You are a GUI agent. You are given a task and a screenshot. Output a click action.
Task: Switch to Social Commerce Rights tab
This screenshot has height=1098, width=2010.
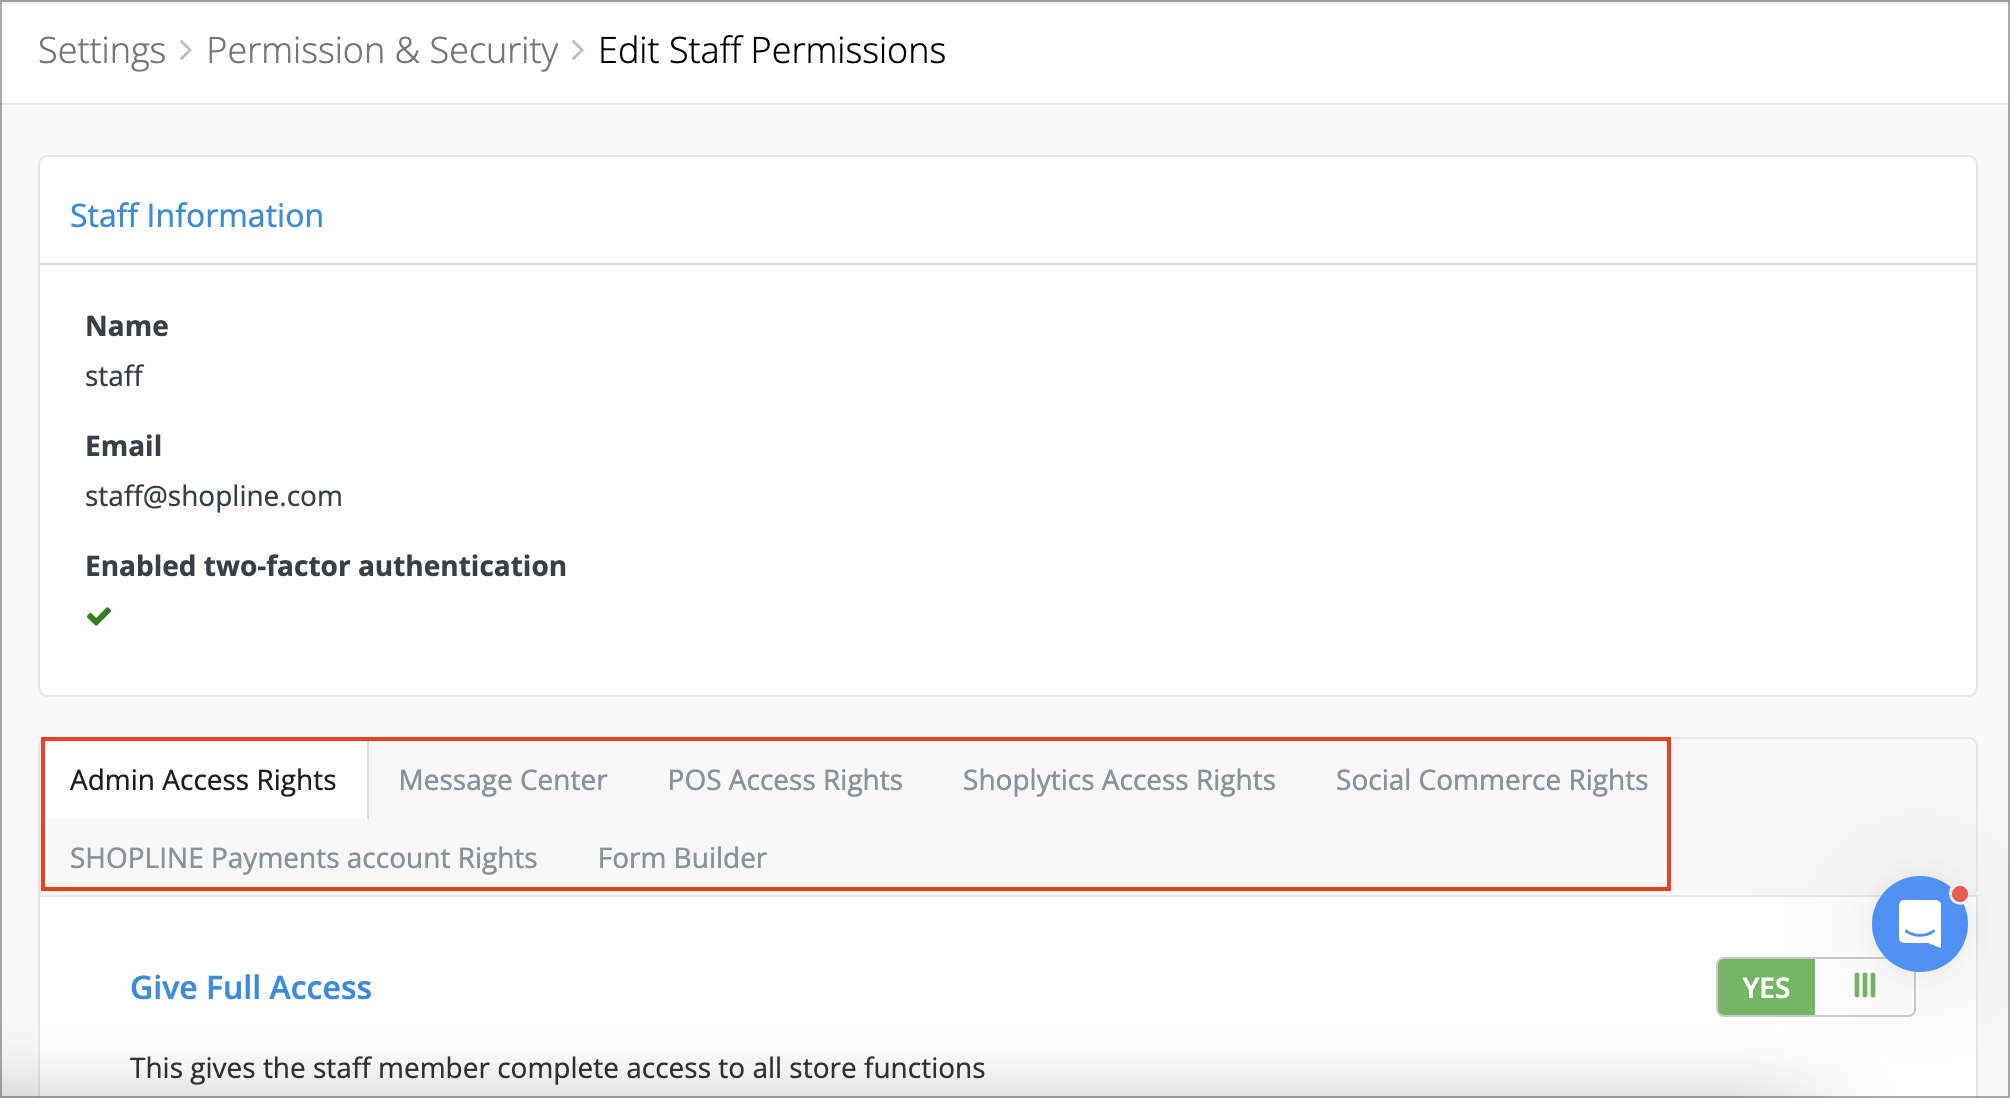pos(1491,779)
